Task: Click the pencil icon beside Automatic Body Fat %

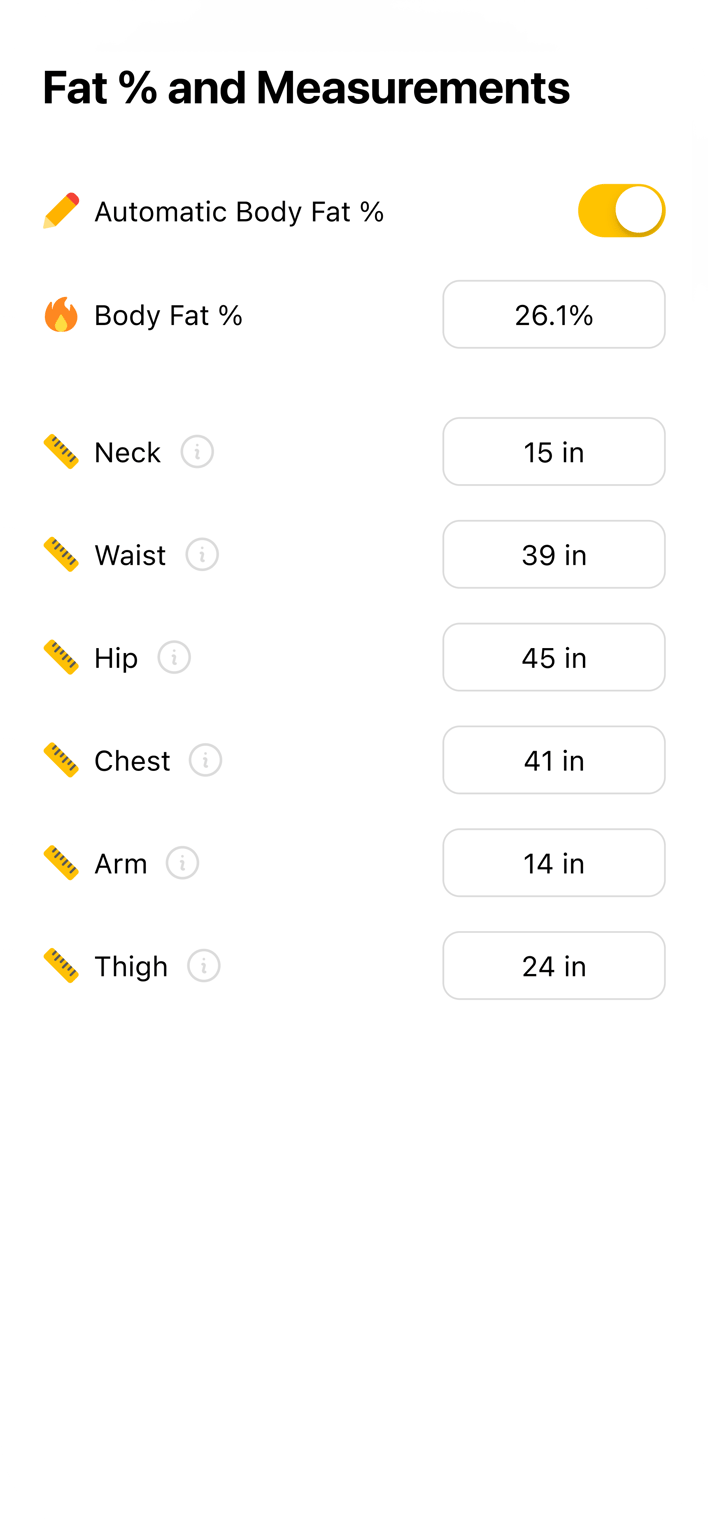Action: pos(60,211)
